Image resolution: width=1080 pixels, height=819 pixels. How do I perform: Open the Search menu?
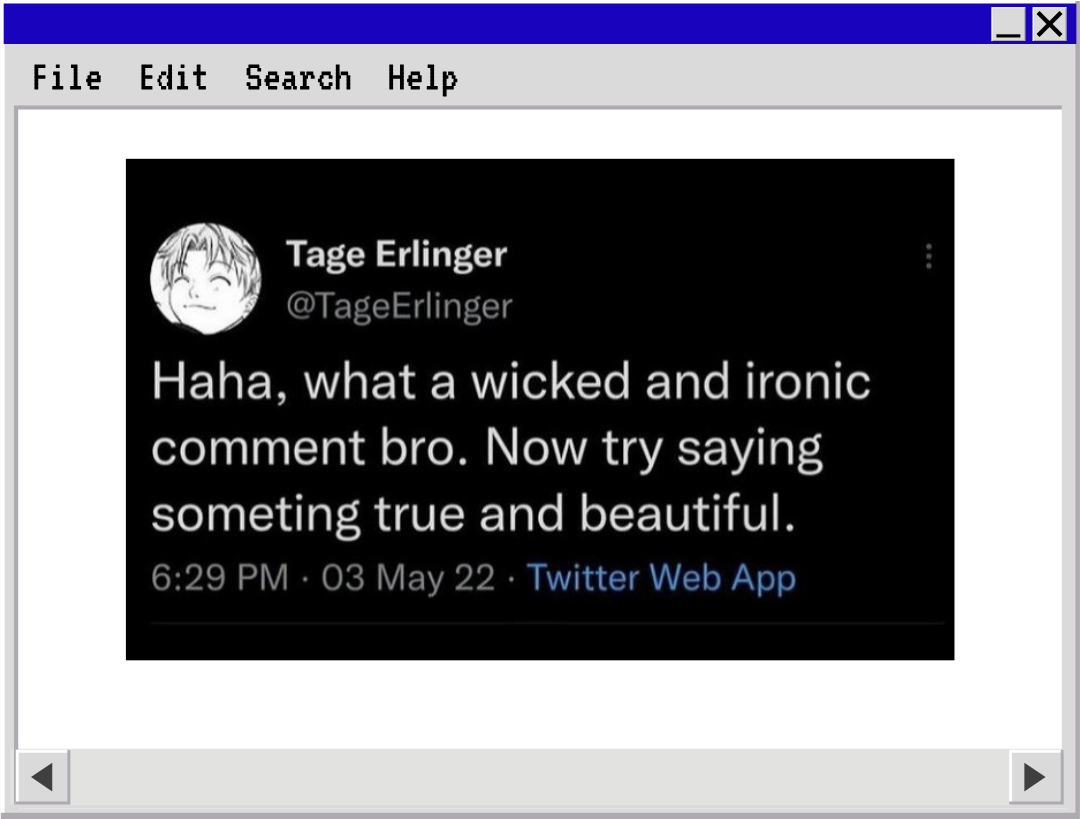click(x=298, y=78)
